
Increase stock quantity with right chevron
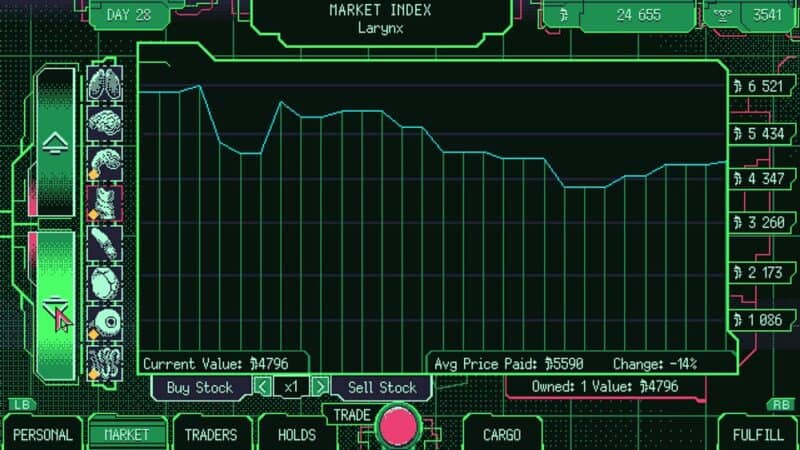(320, 387)
